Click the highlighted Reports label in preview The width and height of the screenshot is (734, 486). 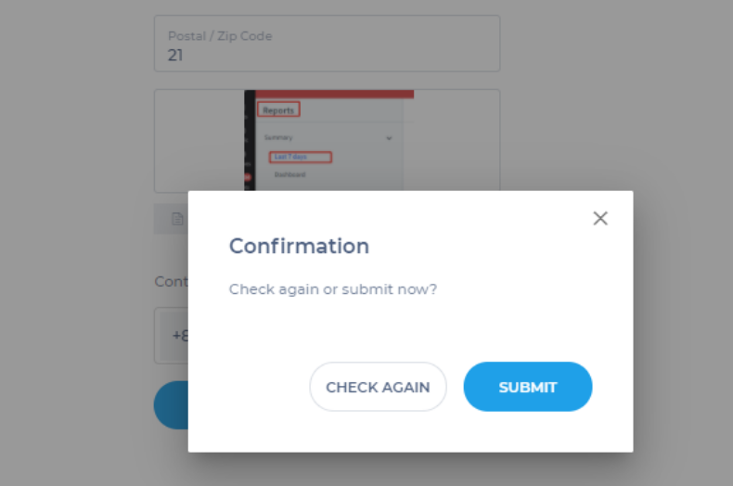pyautogui.click(x=278, y=110)
